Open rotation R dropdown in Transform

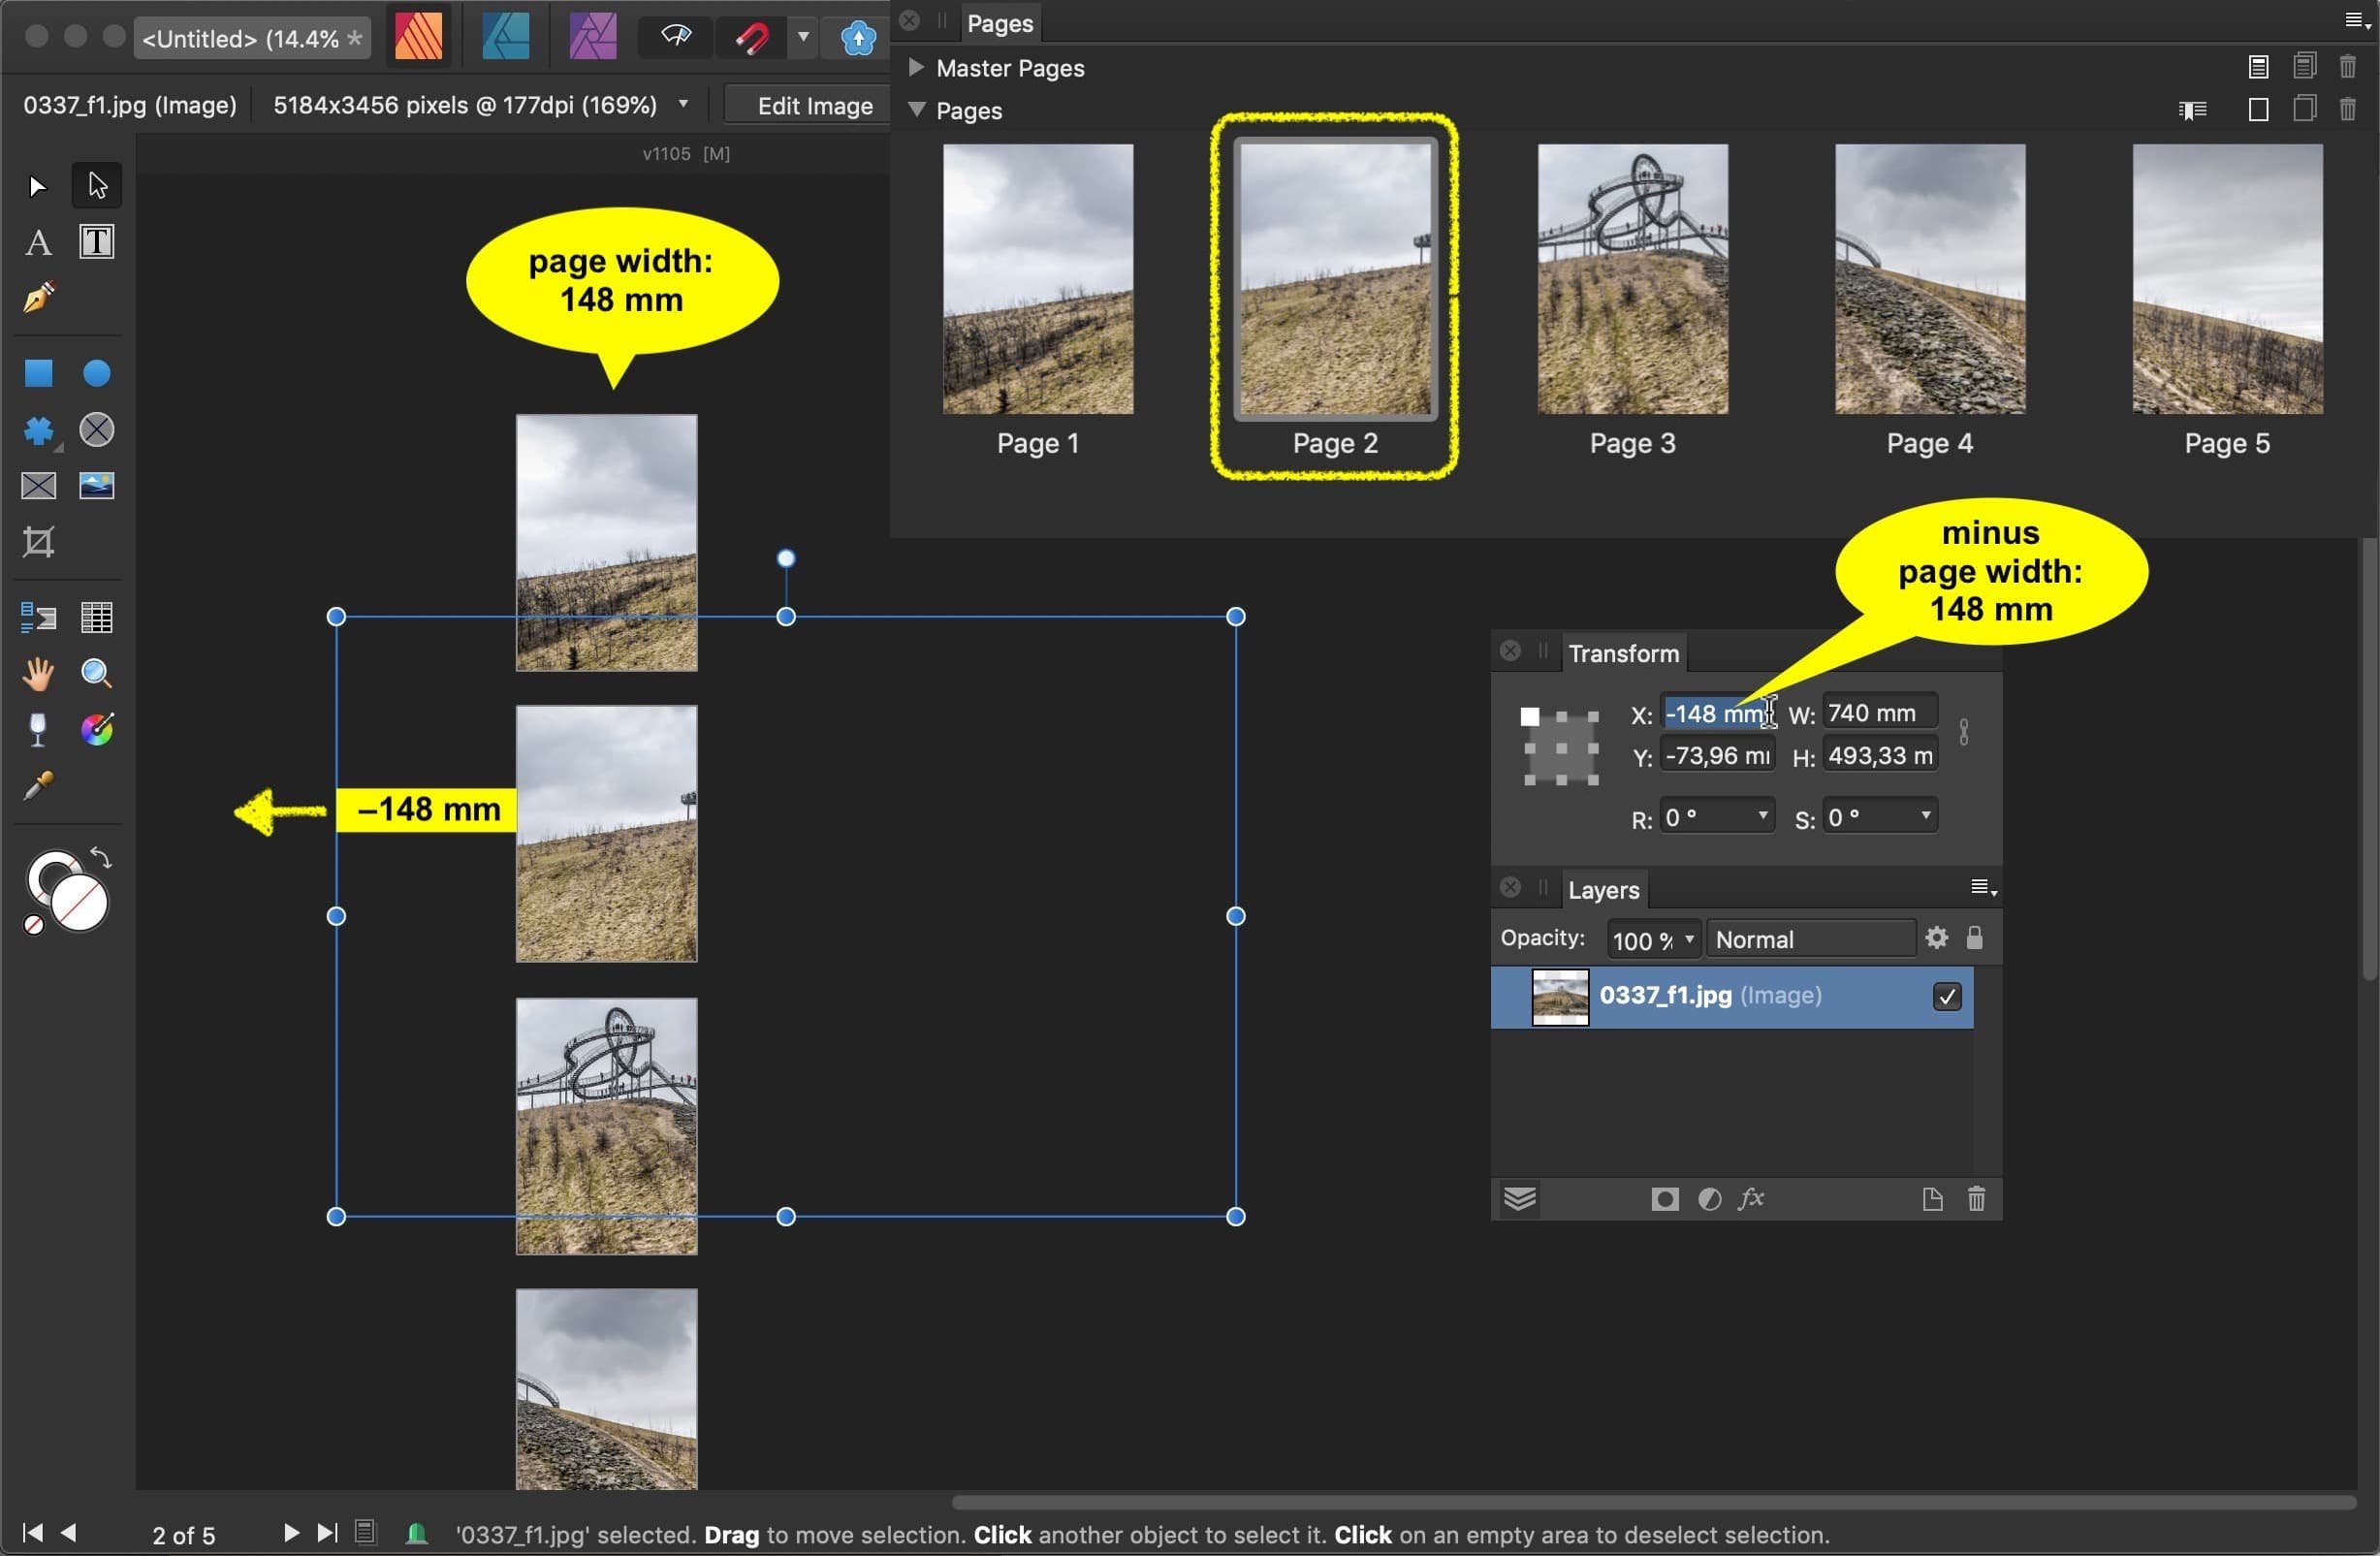(1763, 816)
